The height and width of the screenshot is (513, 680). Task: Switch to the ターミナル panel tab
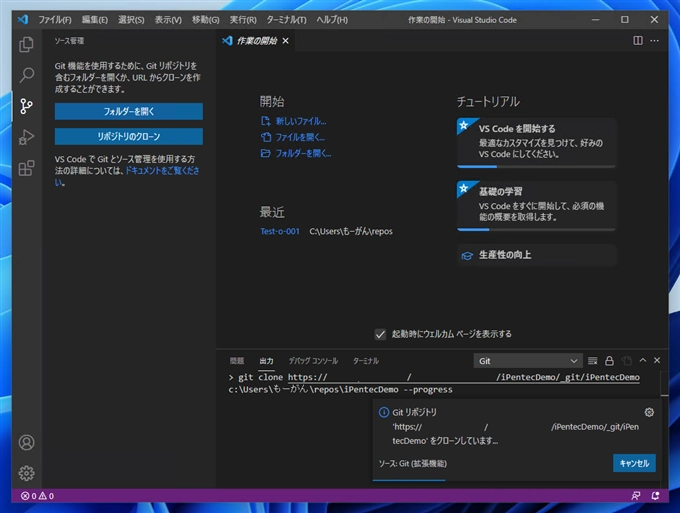[366, 361]
